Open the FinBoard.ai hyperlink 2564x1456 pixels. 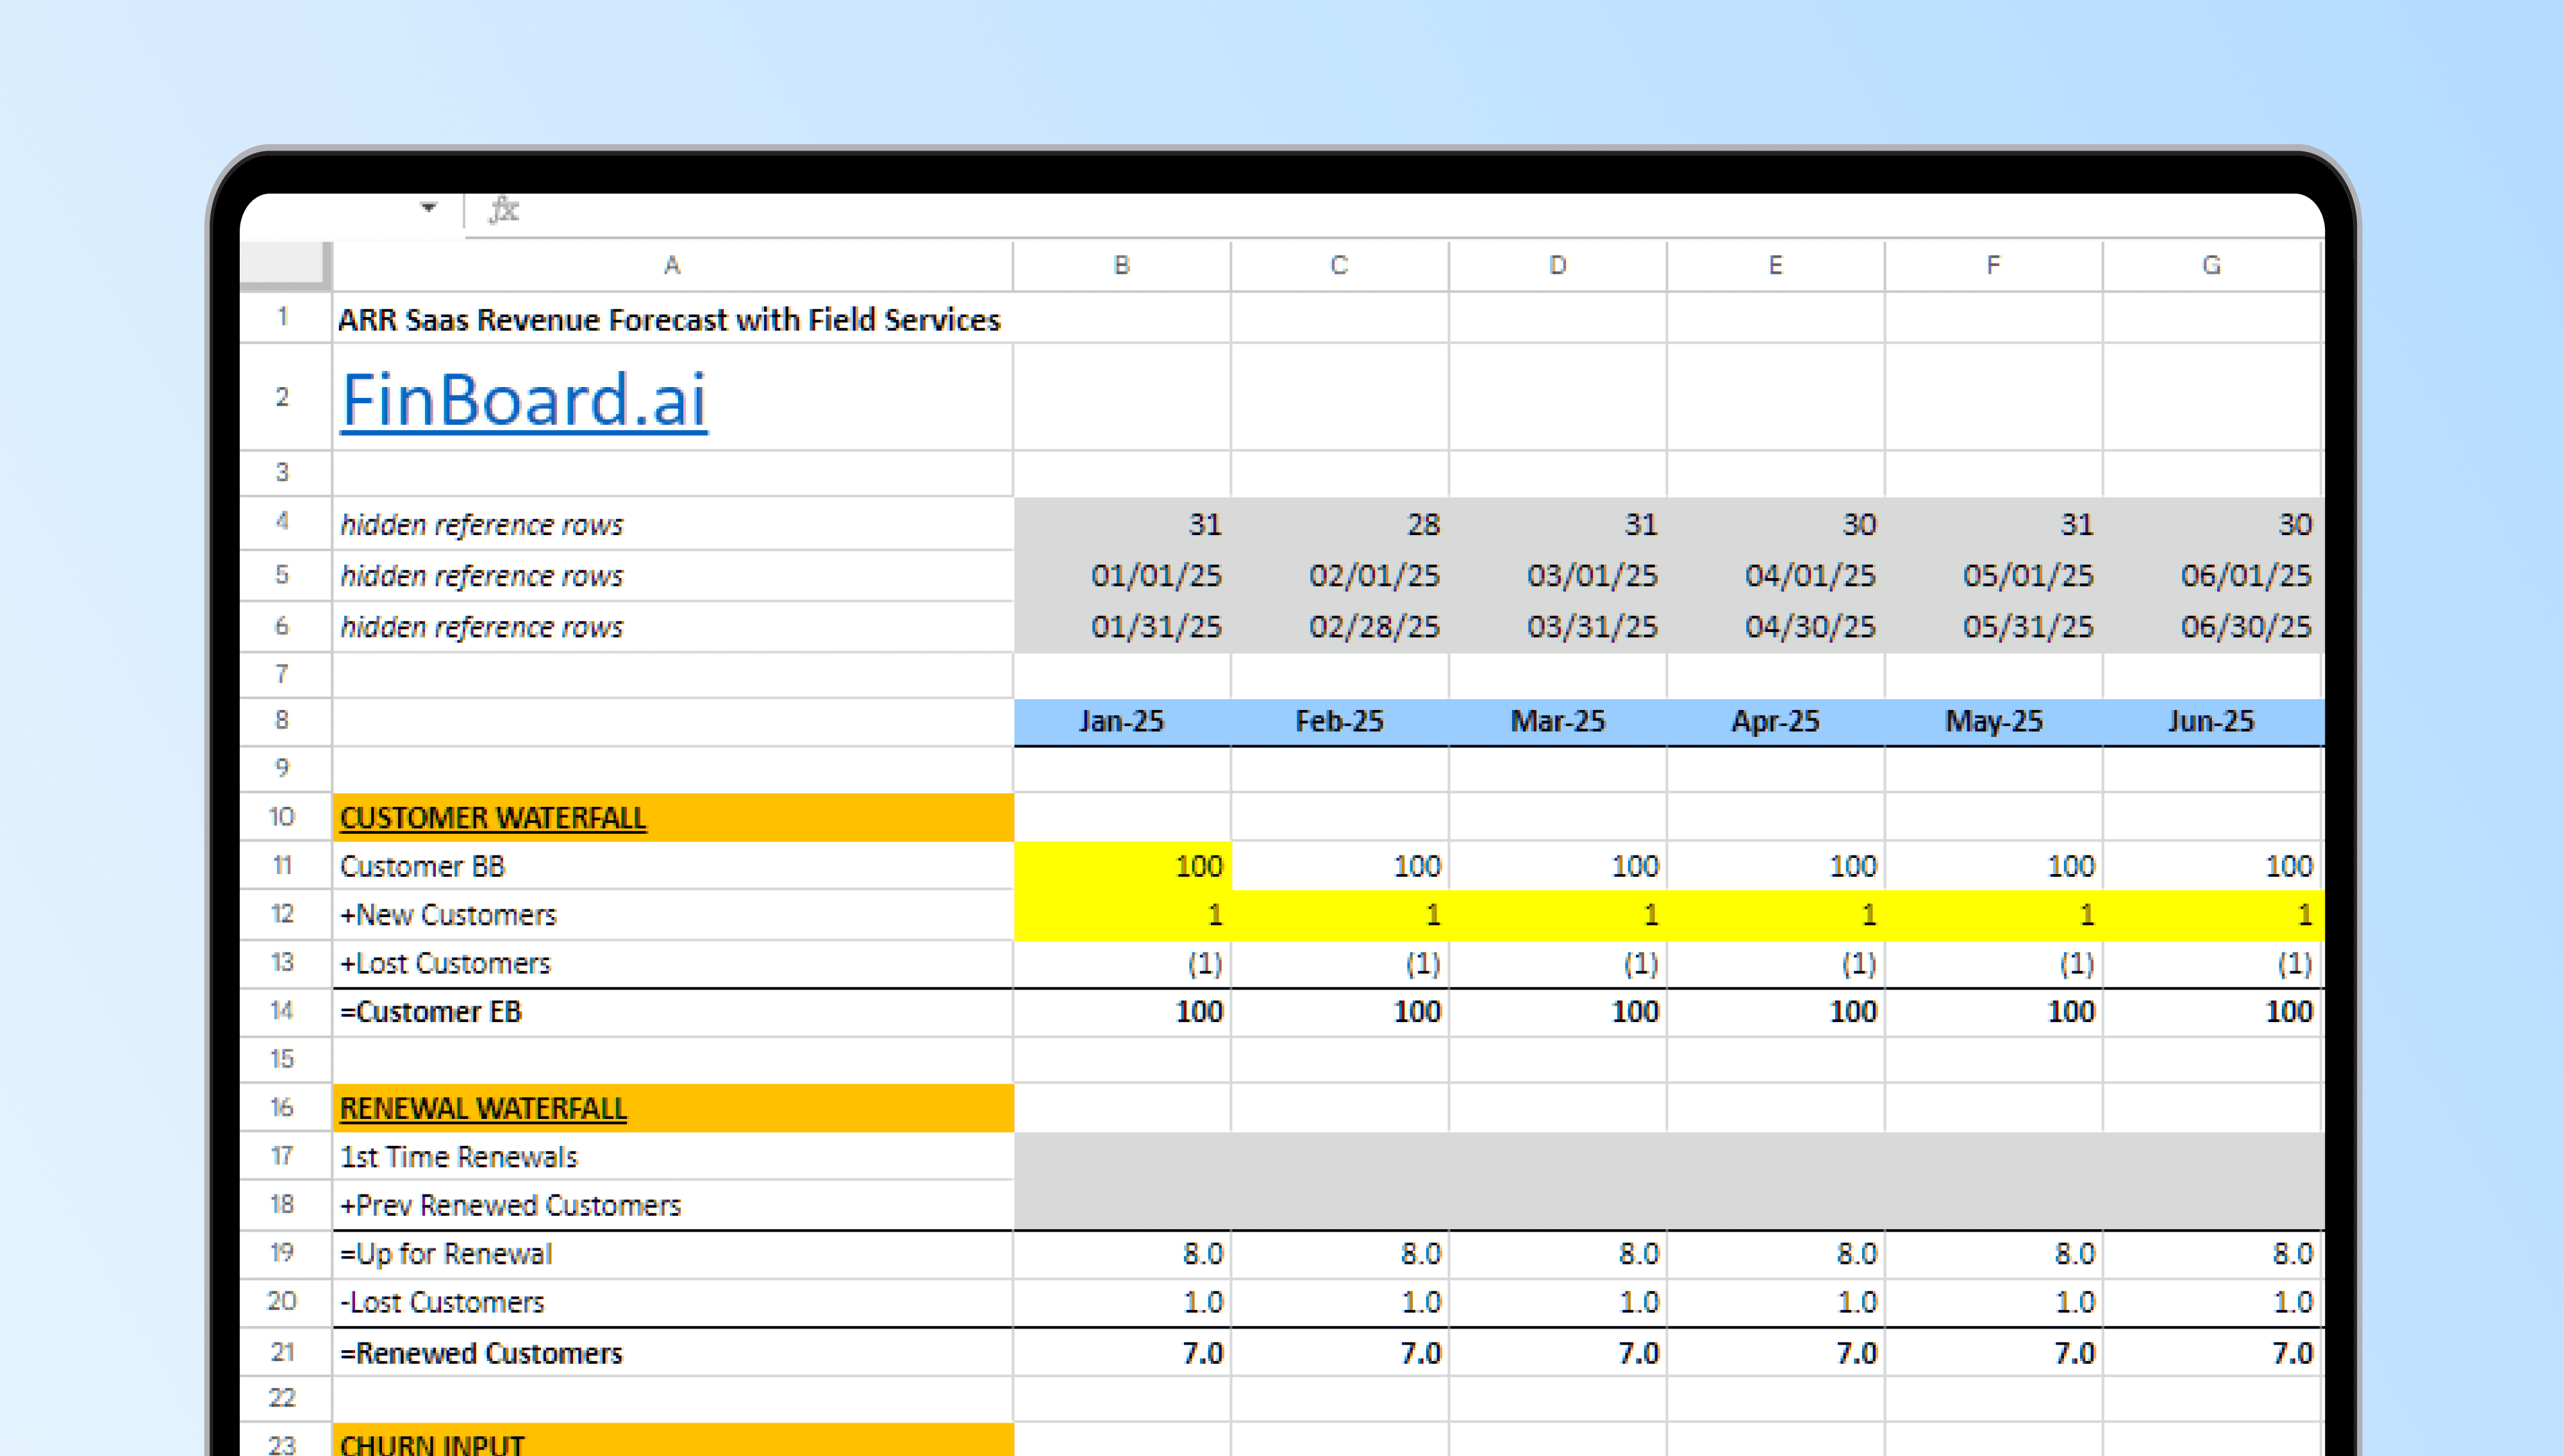pos(524,400)
